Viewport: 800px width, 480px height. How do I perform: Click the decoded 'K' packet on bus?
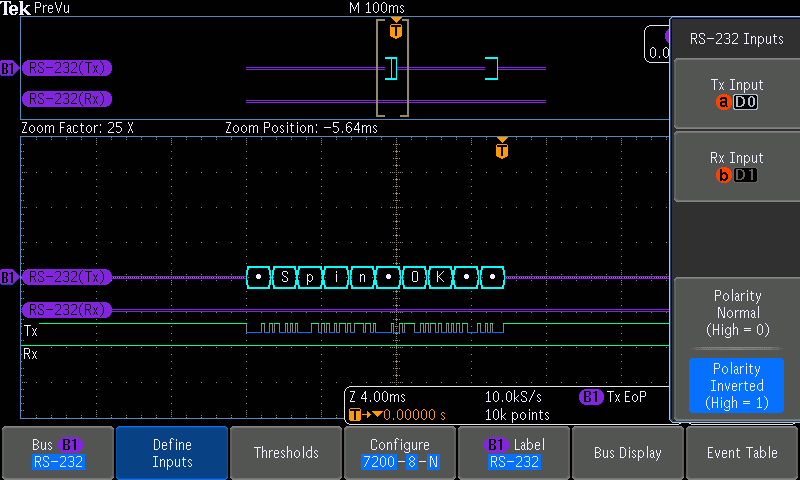coord(440,277)
